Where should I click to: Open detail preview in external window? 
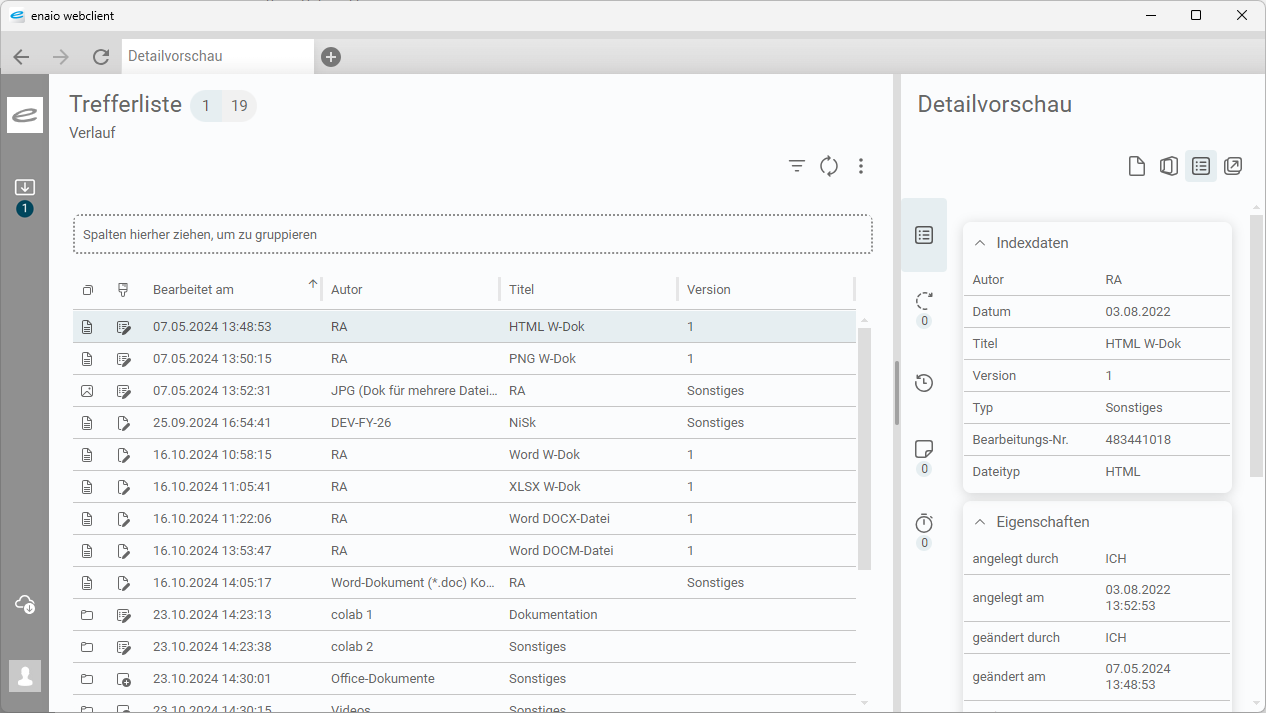(x=1233, y=166)
